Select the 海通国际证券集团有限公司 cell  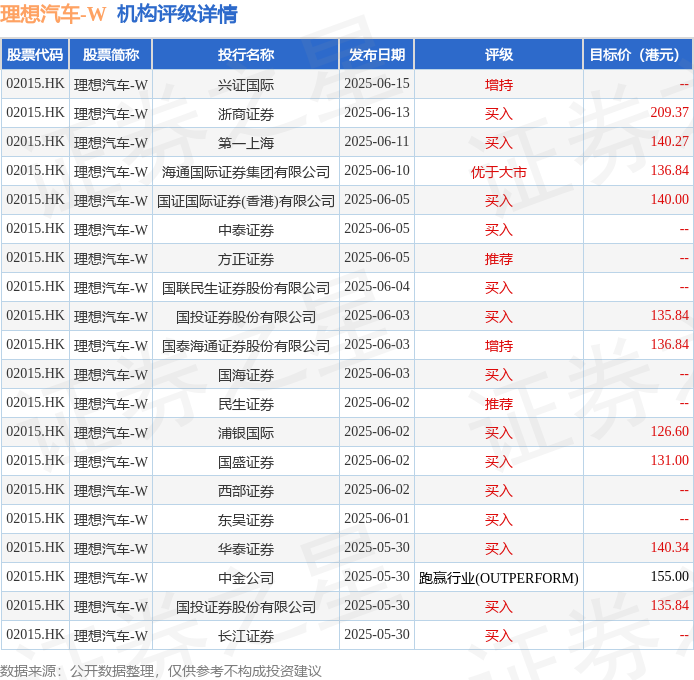(246, 172)
